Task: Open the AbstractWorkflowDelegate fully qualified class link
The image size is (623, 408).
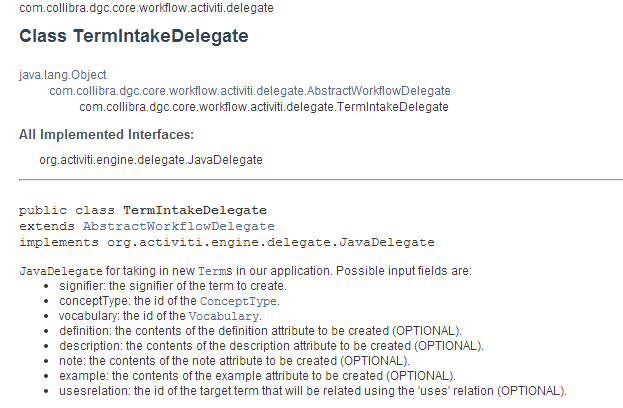Action: pyautogui.click(x=250, y=91)
